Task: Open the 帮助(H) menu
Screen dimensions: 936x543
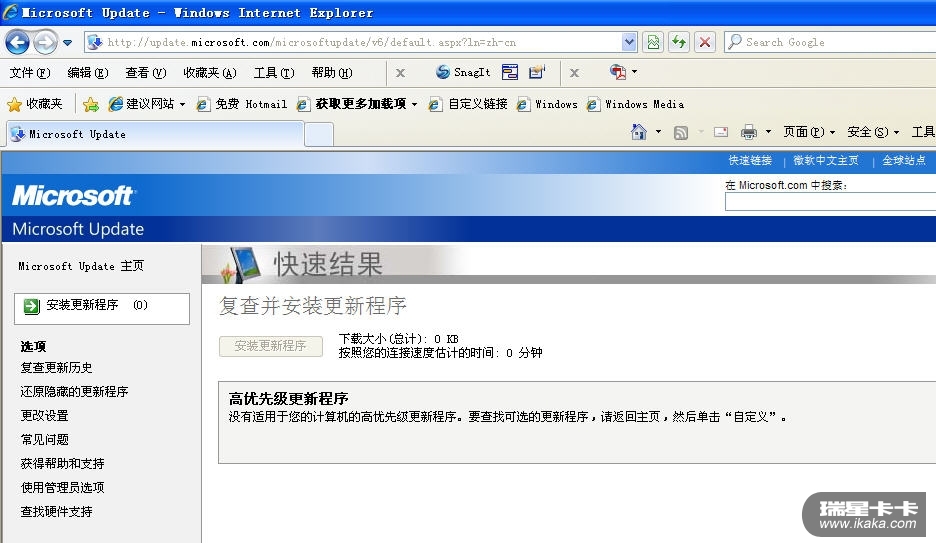Action: [x=332, y=73]
